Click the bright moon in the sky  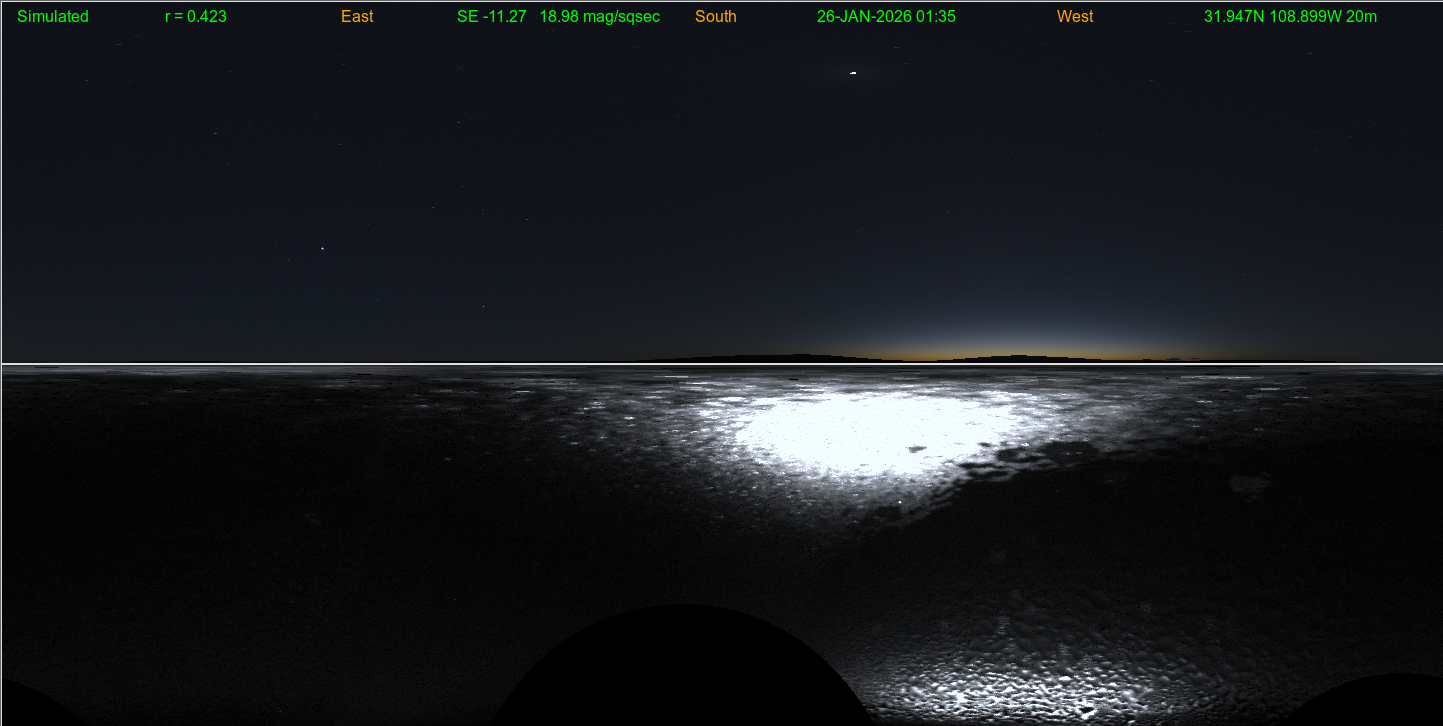point(853,73)
